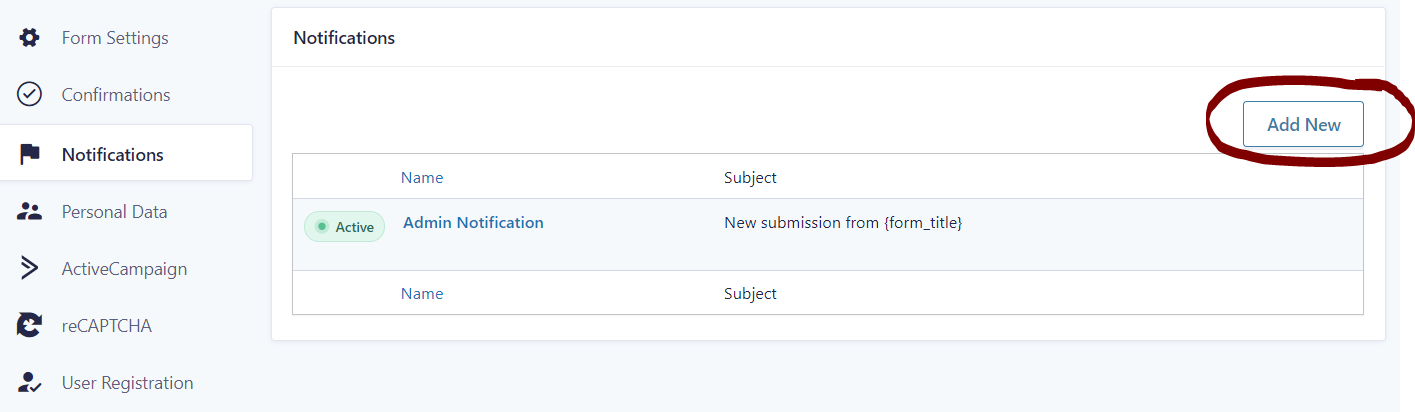
Task: Open the User Registration settings
Action: [126, 383]
